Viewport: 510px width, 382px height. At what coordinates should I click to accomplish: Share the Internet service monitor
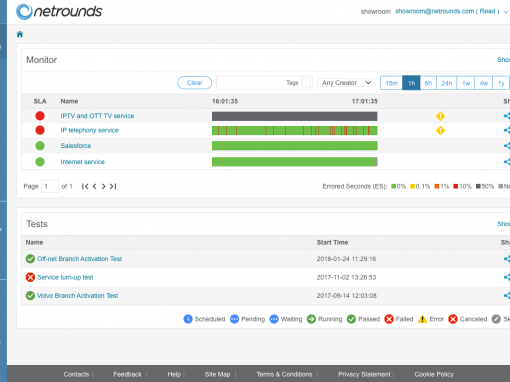pos(507,162)
